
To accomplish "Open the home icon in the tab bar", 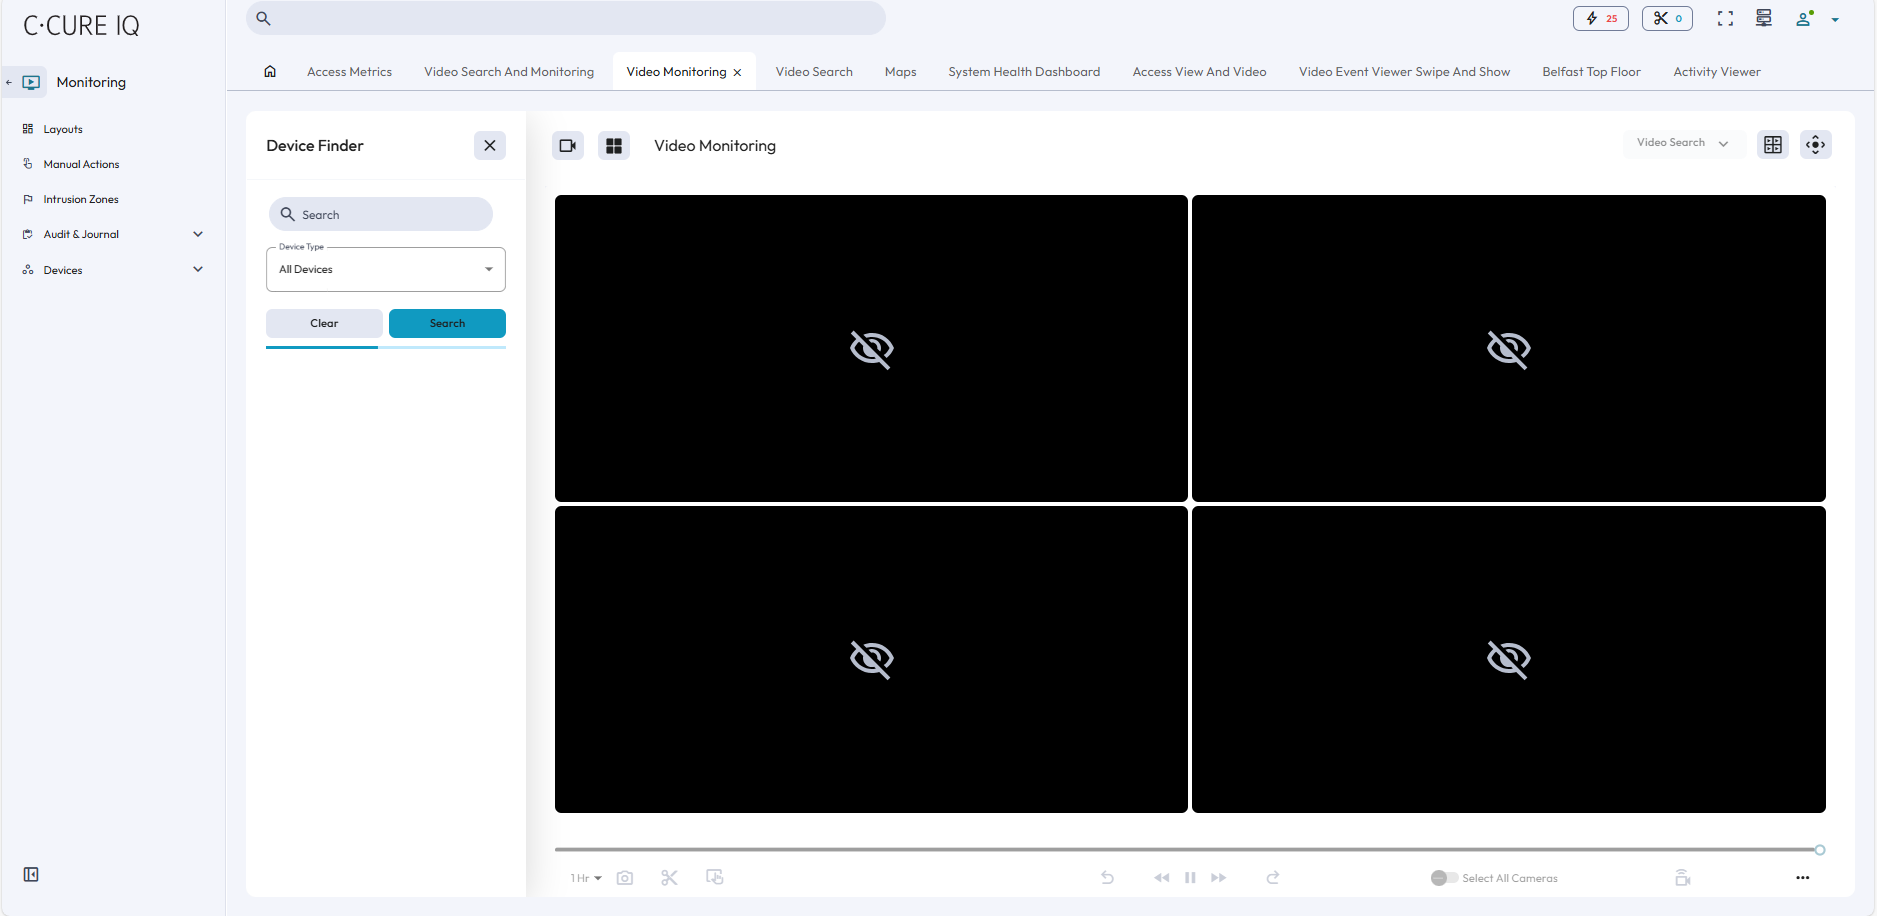I will click(x=269, y=71).
